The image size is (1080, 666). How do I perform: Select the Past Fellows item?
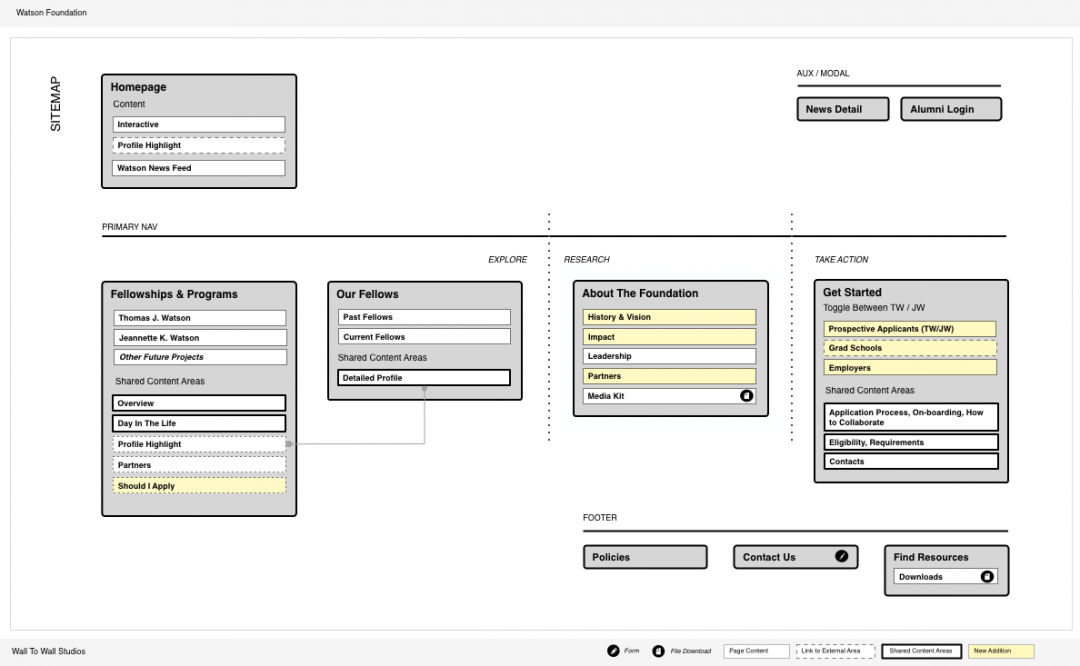pos(424,317)
